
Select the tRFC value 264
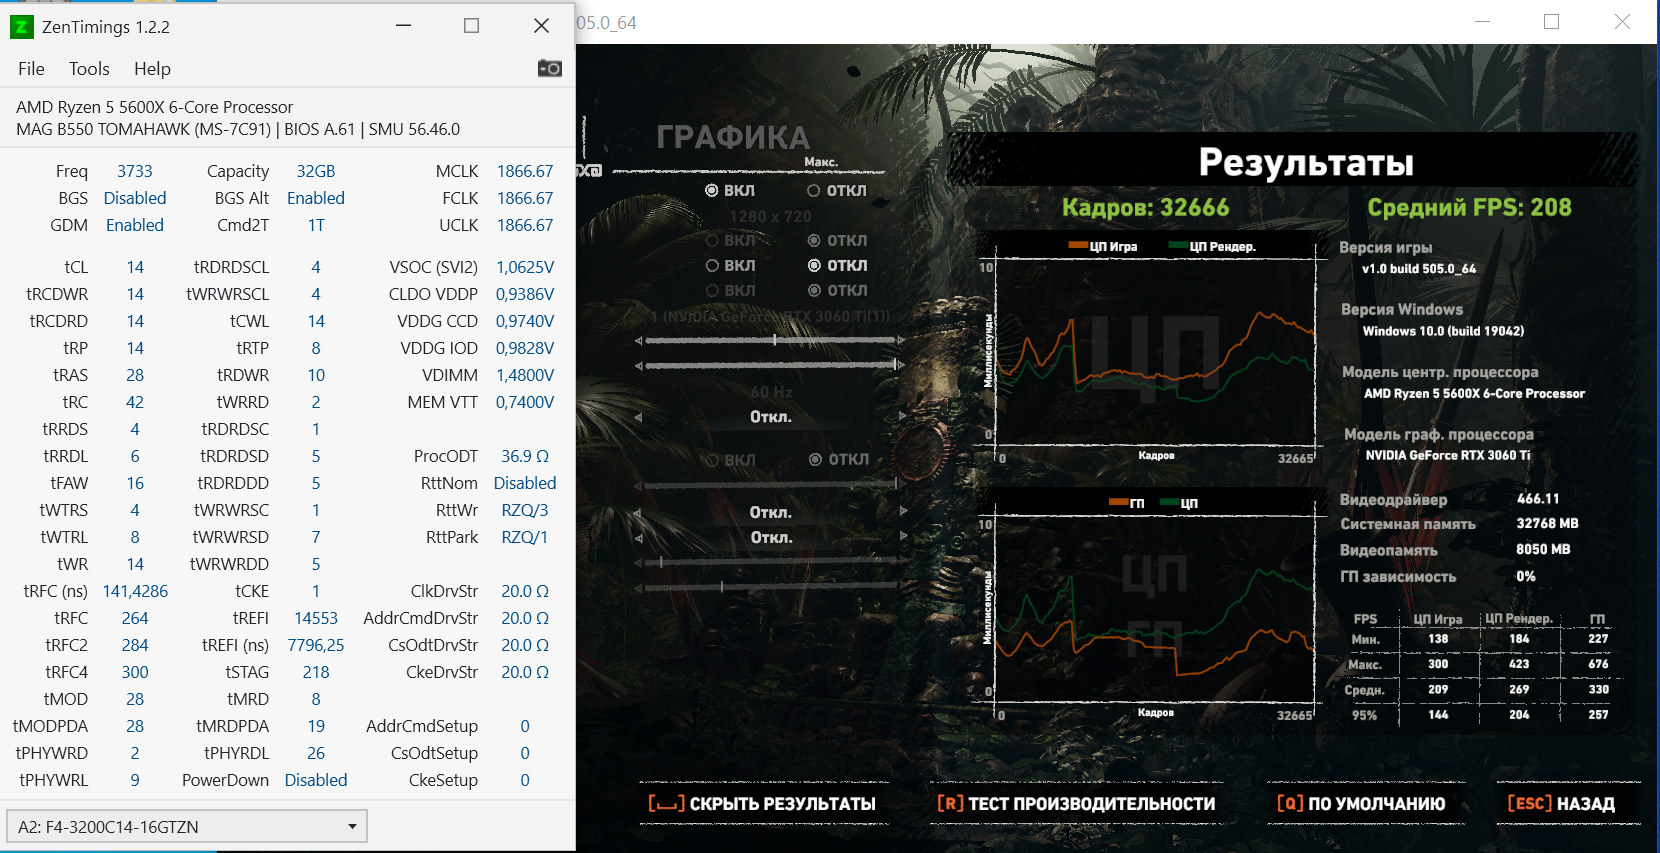click(x=135, y=618)
